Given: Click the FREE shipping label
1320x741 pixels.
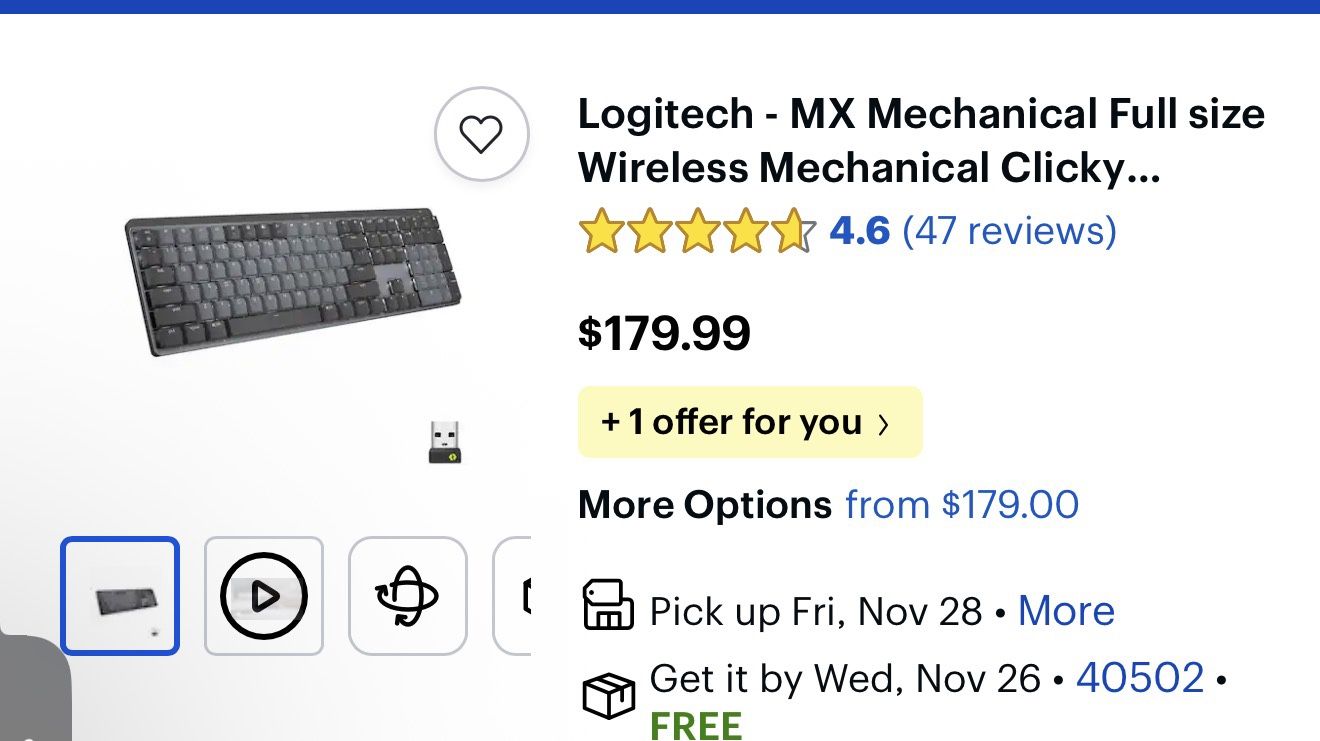Looking at the screenshot, I should tap(696, 724).
